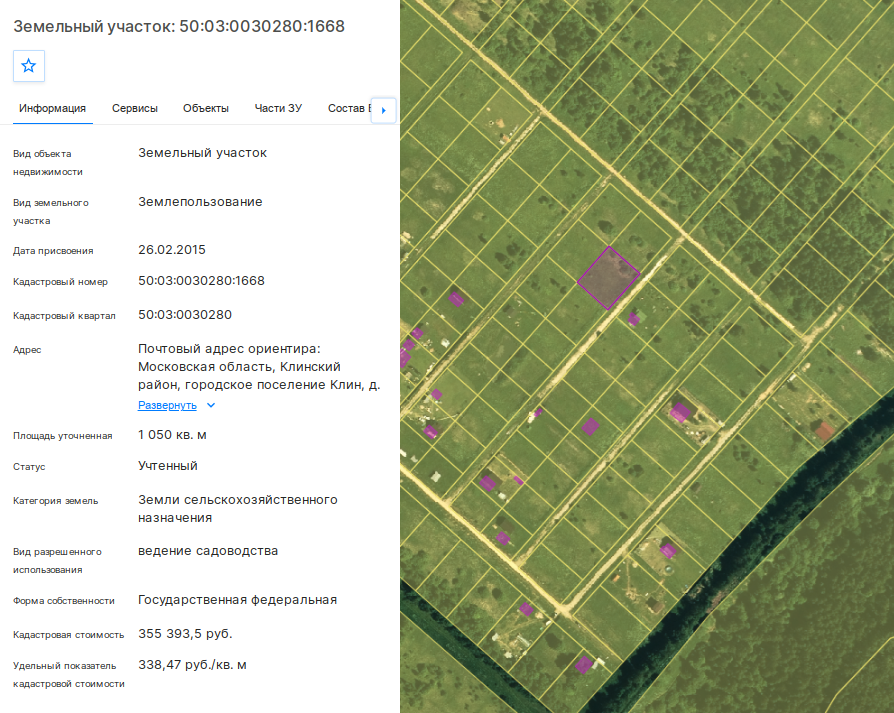The width and height of the screenshot is (894, 713).
Task: Select the highlighted purple parcel on map
Action: 608,278
